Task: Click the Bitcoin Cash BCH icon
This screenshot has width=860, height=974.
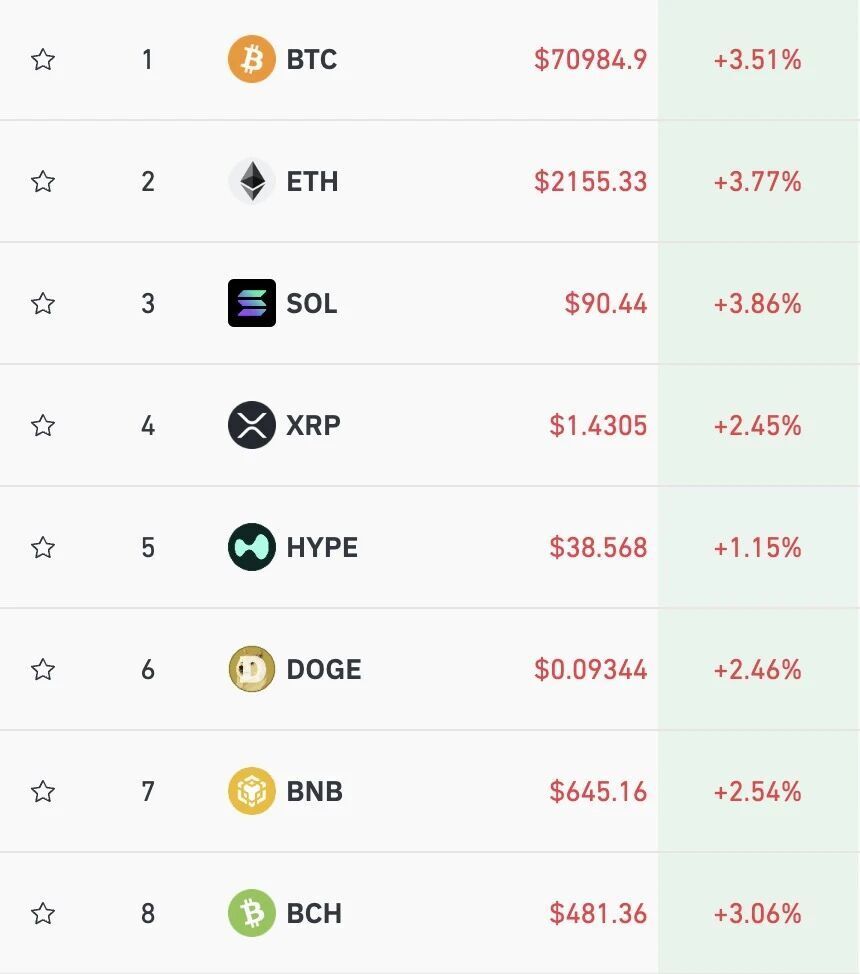Action: click(251, 913)
